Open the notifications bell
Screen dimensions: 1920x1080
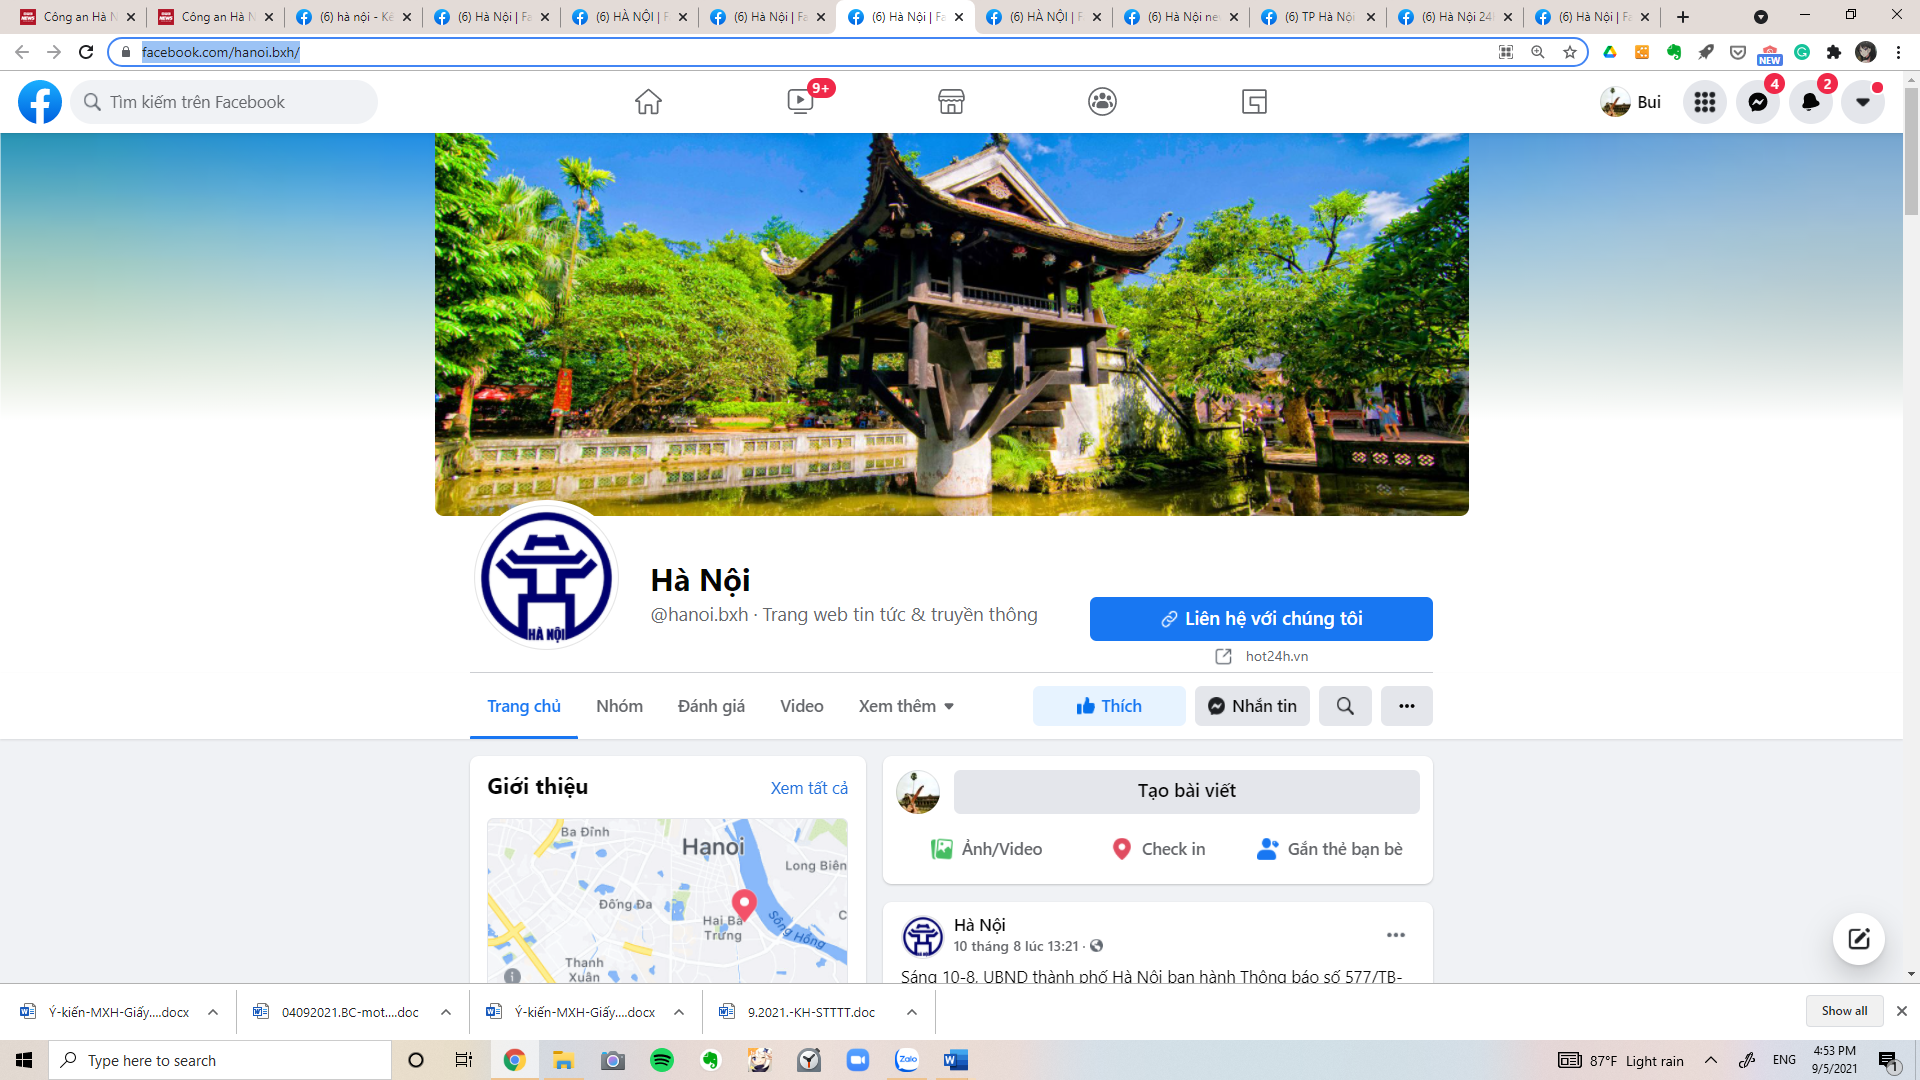1810,102
